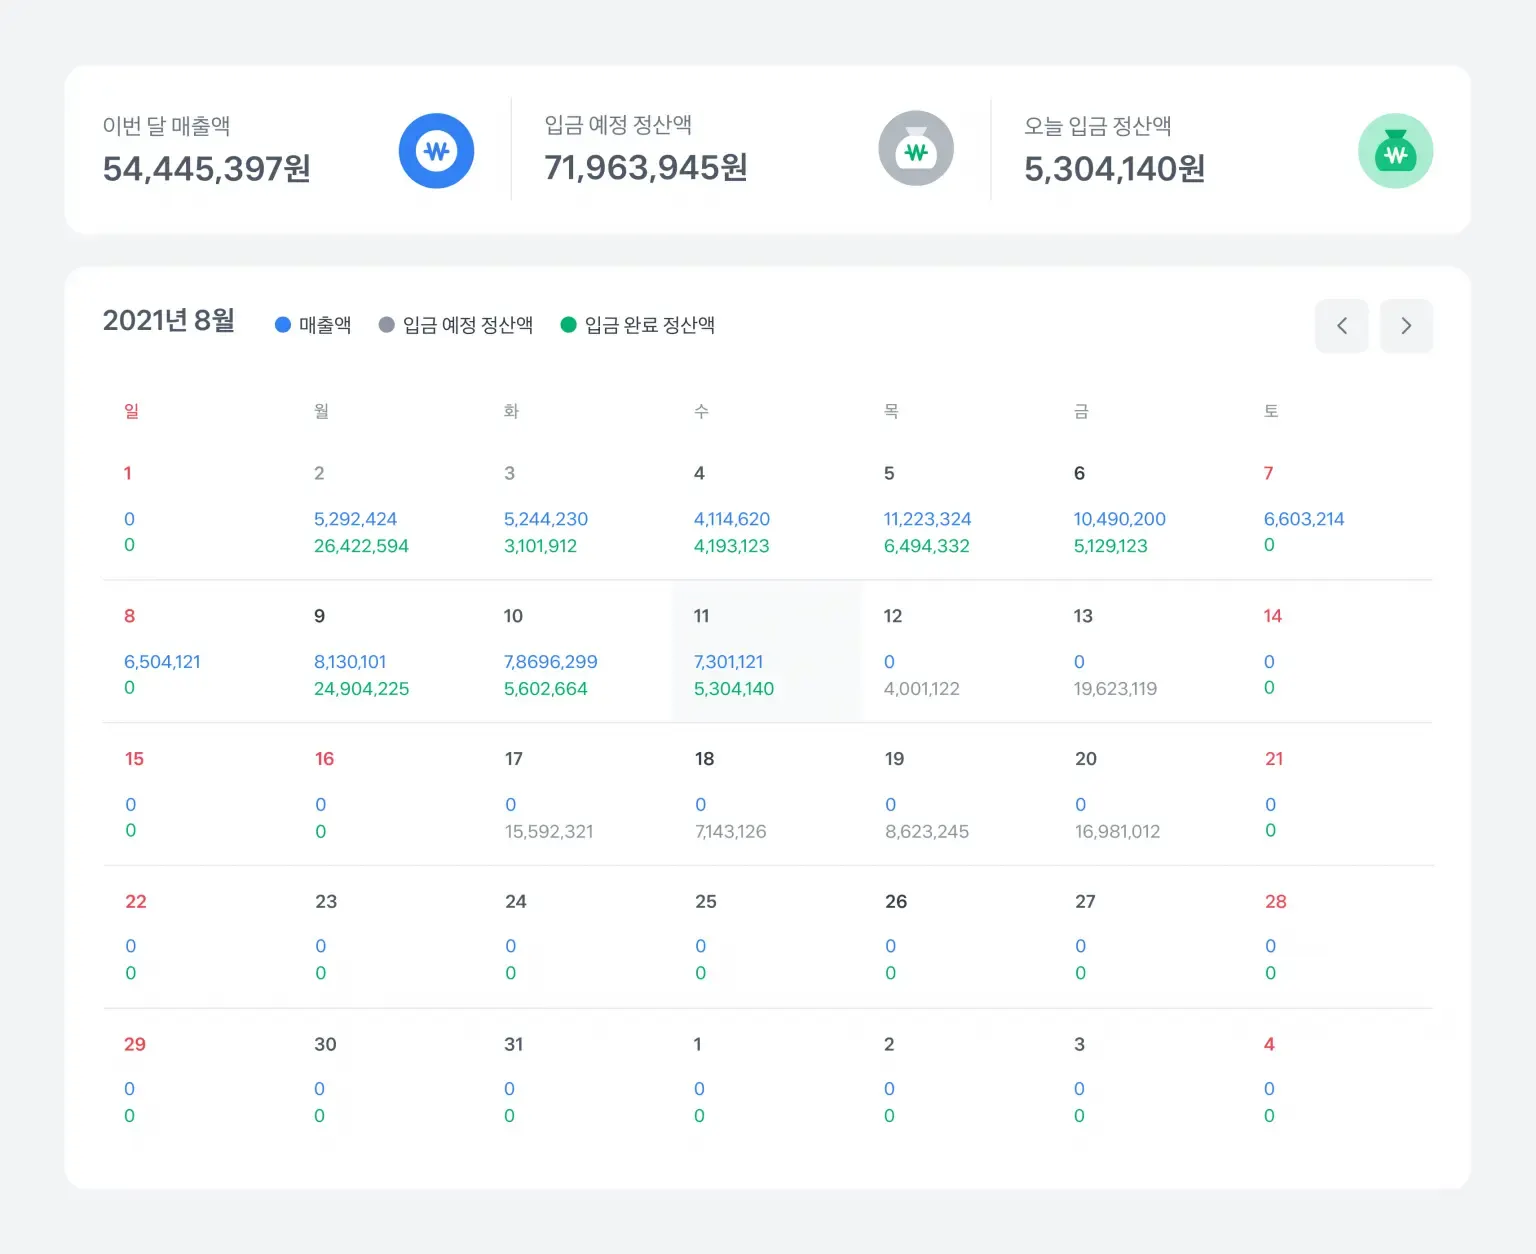Screen dimensions: 1536x1254
Task: Select date 6 in the calendar
Action: point(1079,473)
